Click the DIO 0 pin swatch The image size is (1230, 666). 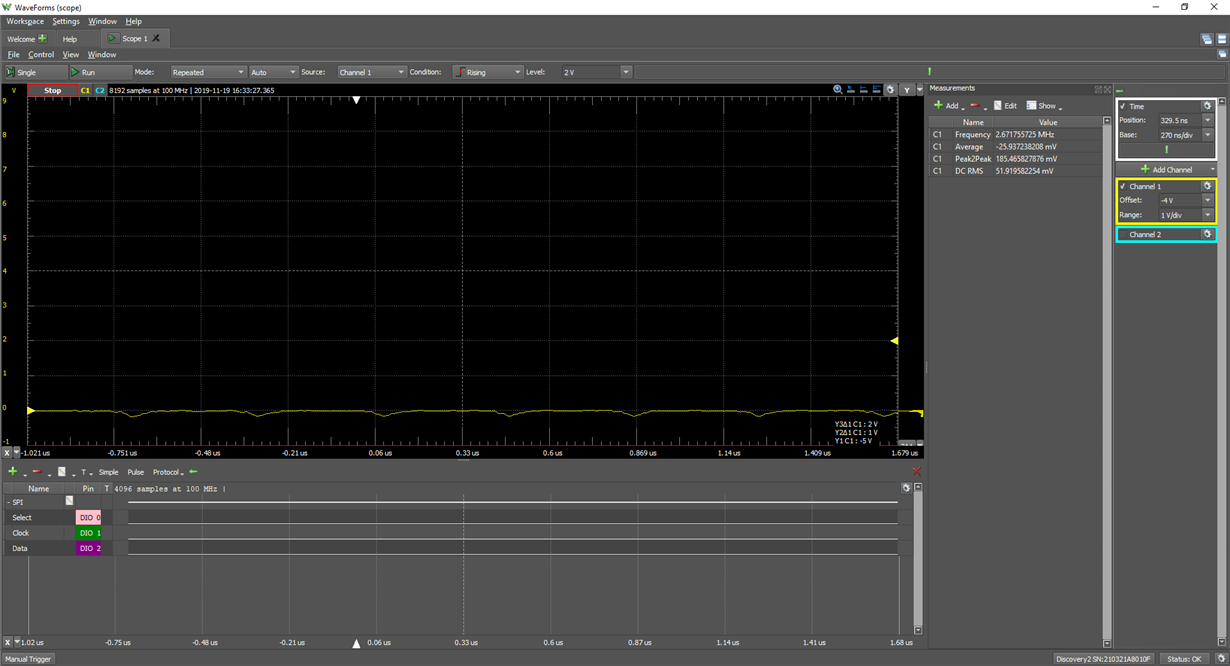click(x=89, y=517)
